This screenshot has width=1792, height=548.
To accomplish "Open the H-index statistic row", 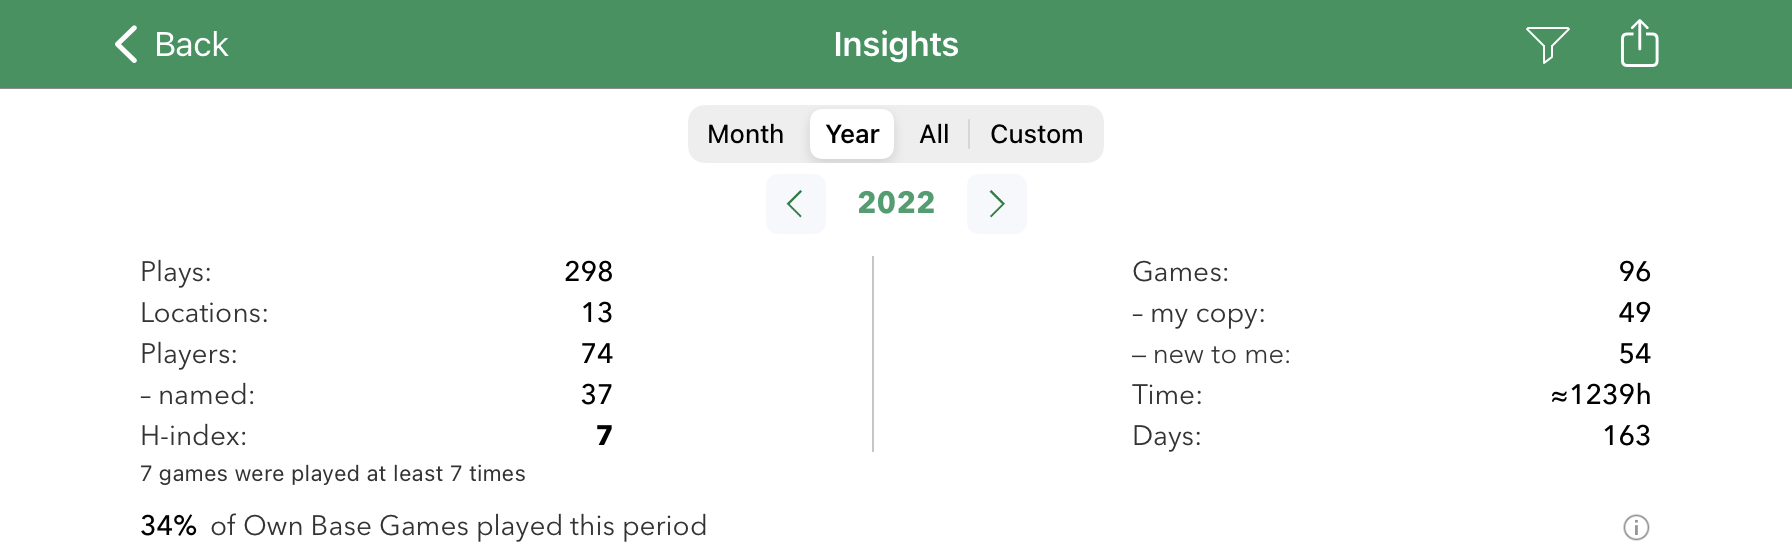I will tap(376, 436).
